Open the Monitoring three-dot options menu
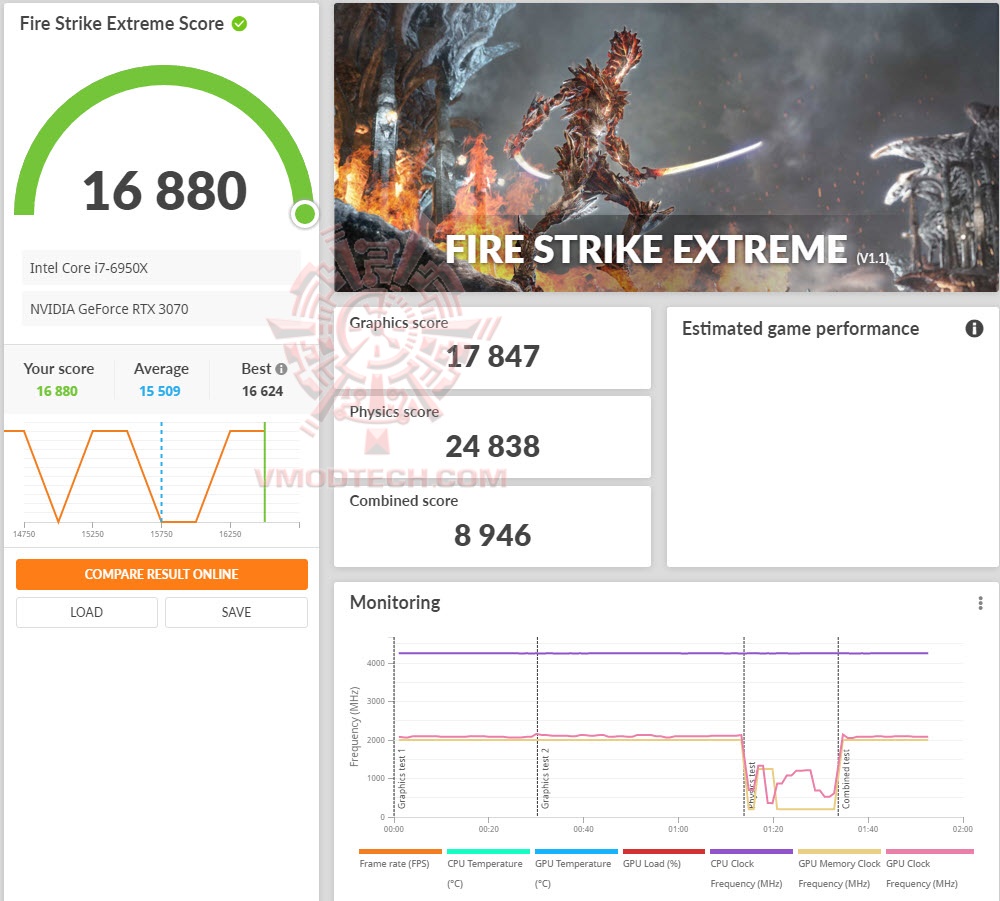 pyautogui.click(x=980, y=603)
